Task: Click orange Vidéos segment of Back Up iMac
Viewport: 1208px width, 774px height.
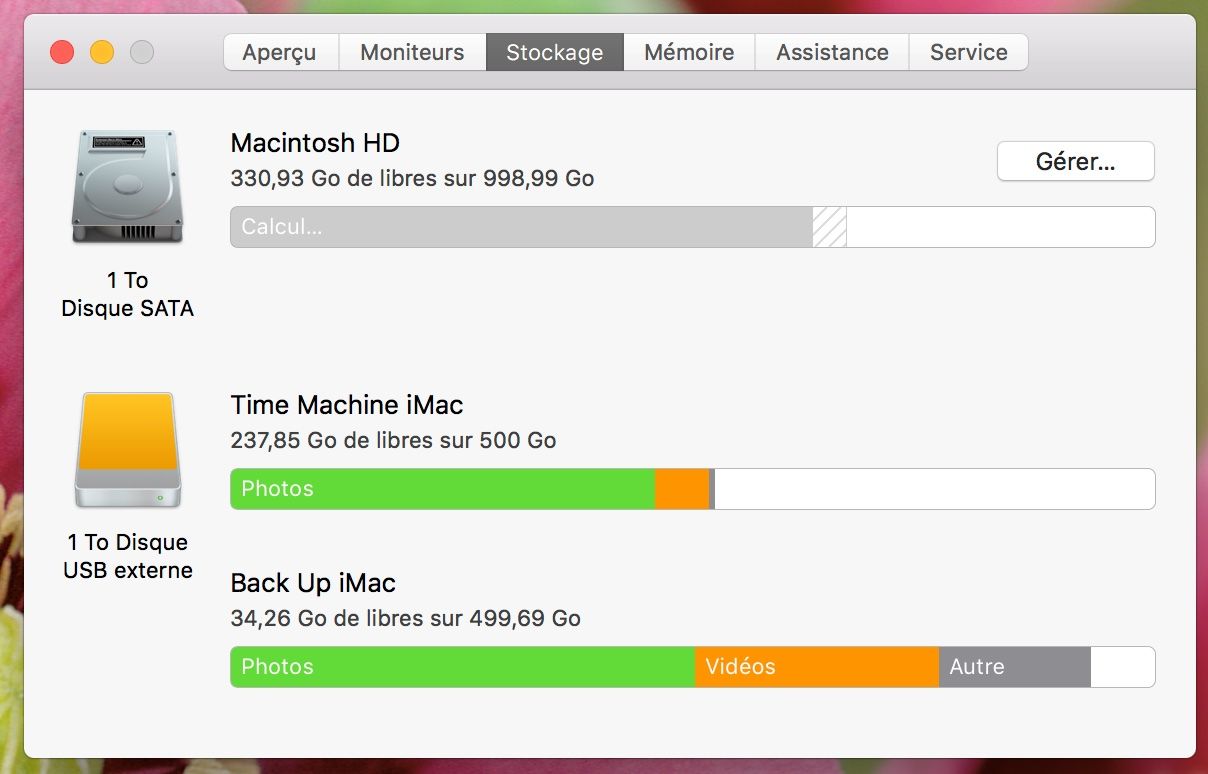Action: pyautogui.click(x=817, y=667)
